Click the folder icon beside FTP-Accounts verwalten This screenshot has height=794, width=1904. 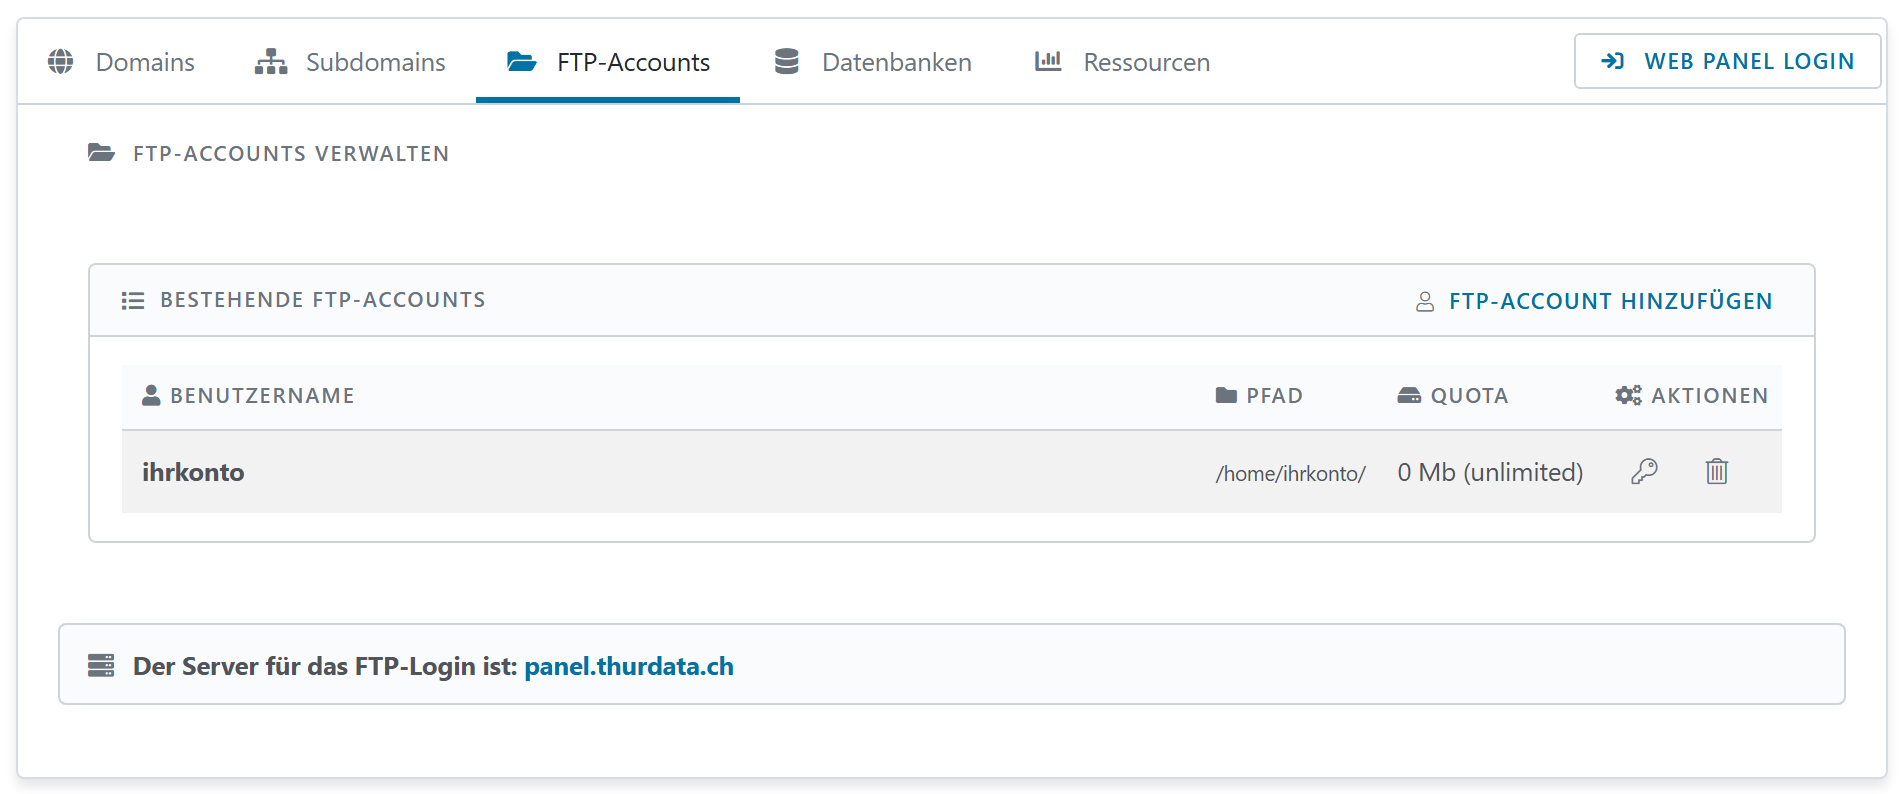101,153
